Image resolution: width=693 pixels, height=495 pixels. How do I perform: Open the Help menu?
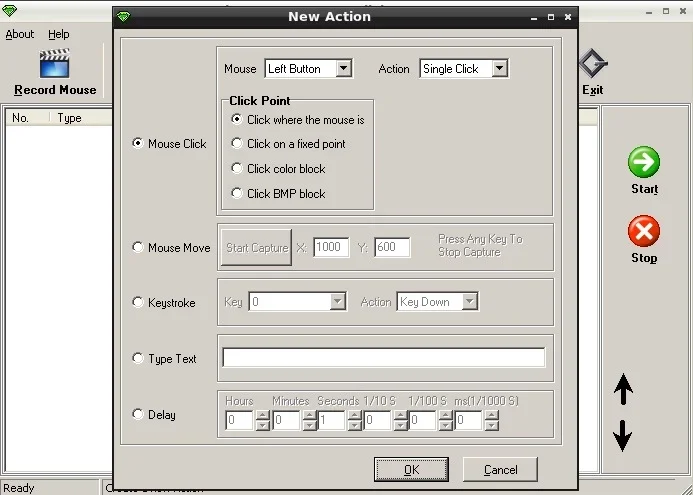pyautogui.click(x=59, y=34)
